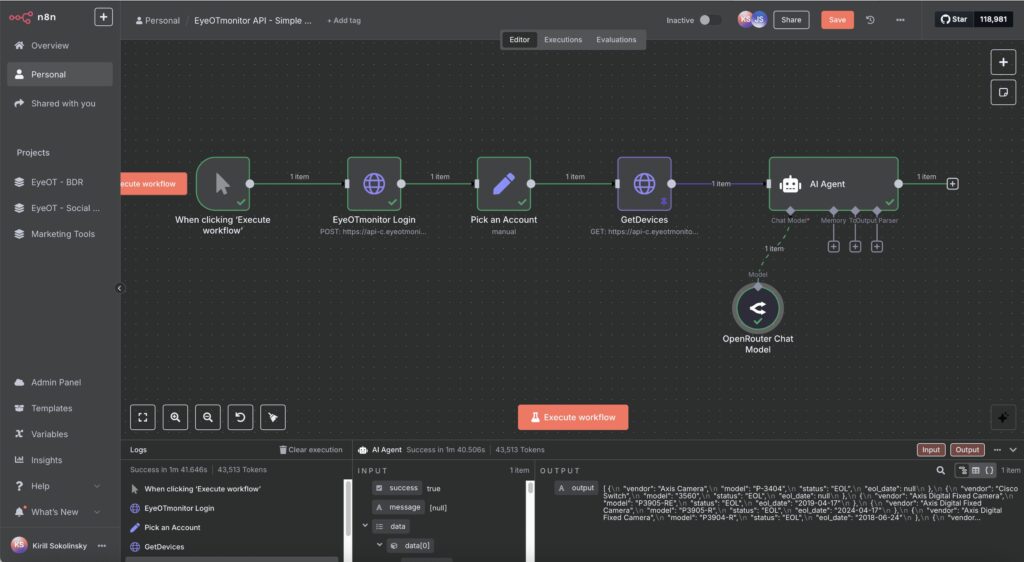This screenshot has width=1024, height=562.
Task: Open the n8n logo home link
Action: click(x=33, y=17)
